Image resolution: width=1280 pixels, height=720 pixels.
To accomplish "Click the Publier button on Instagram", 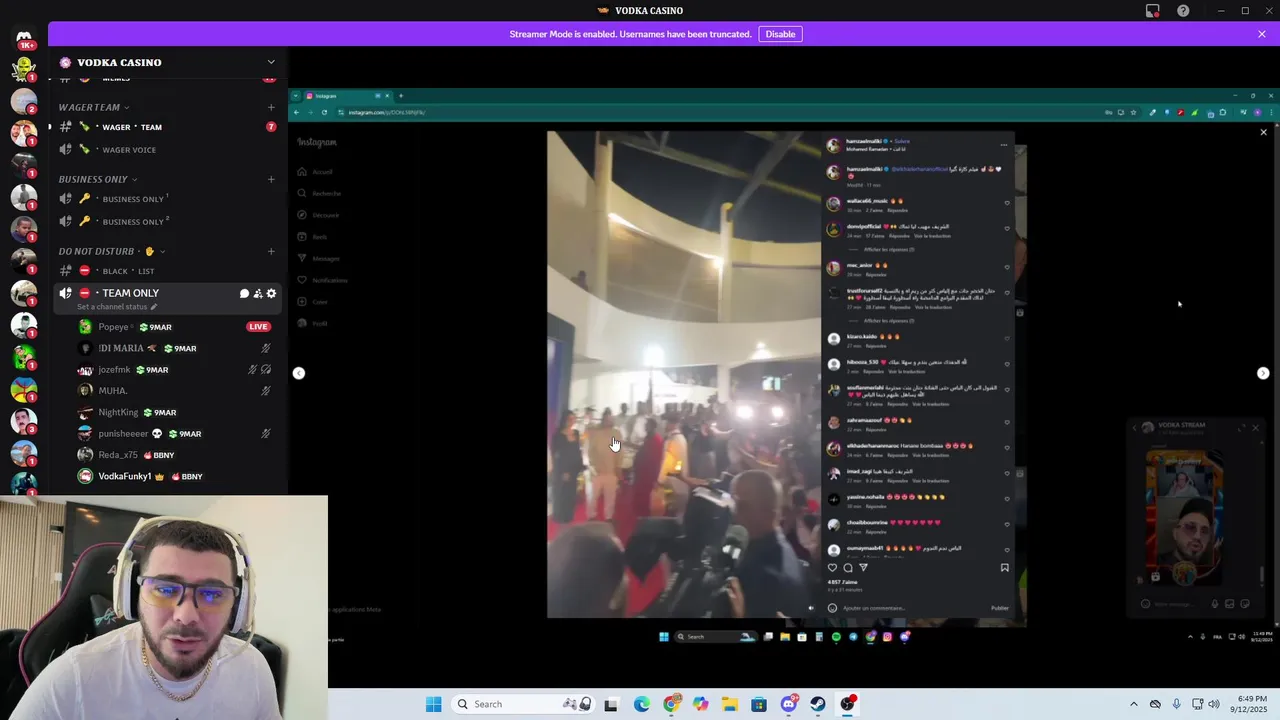I will 1000,608.
